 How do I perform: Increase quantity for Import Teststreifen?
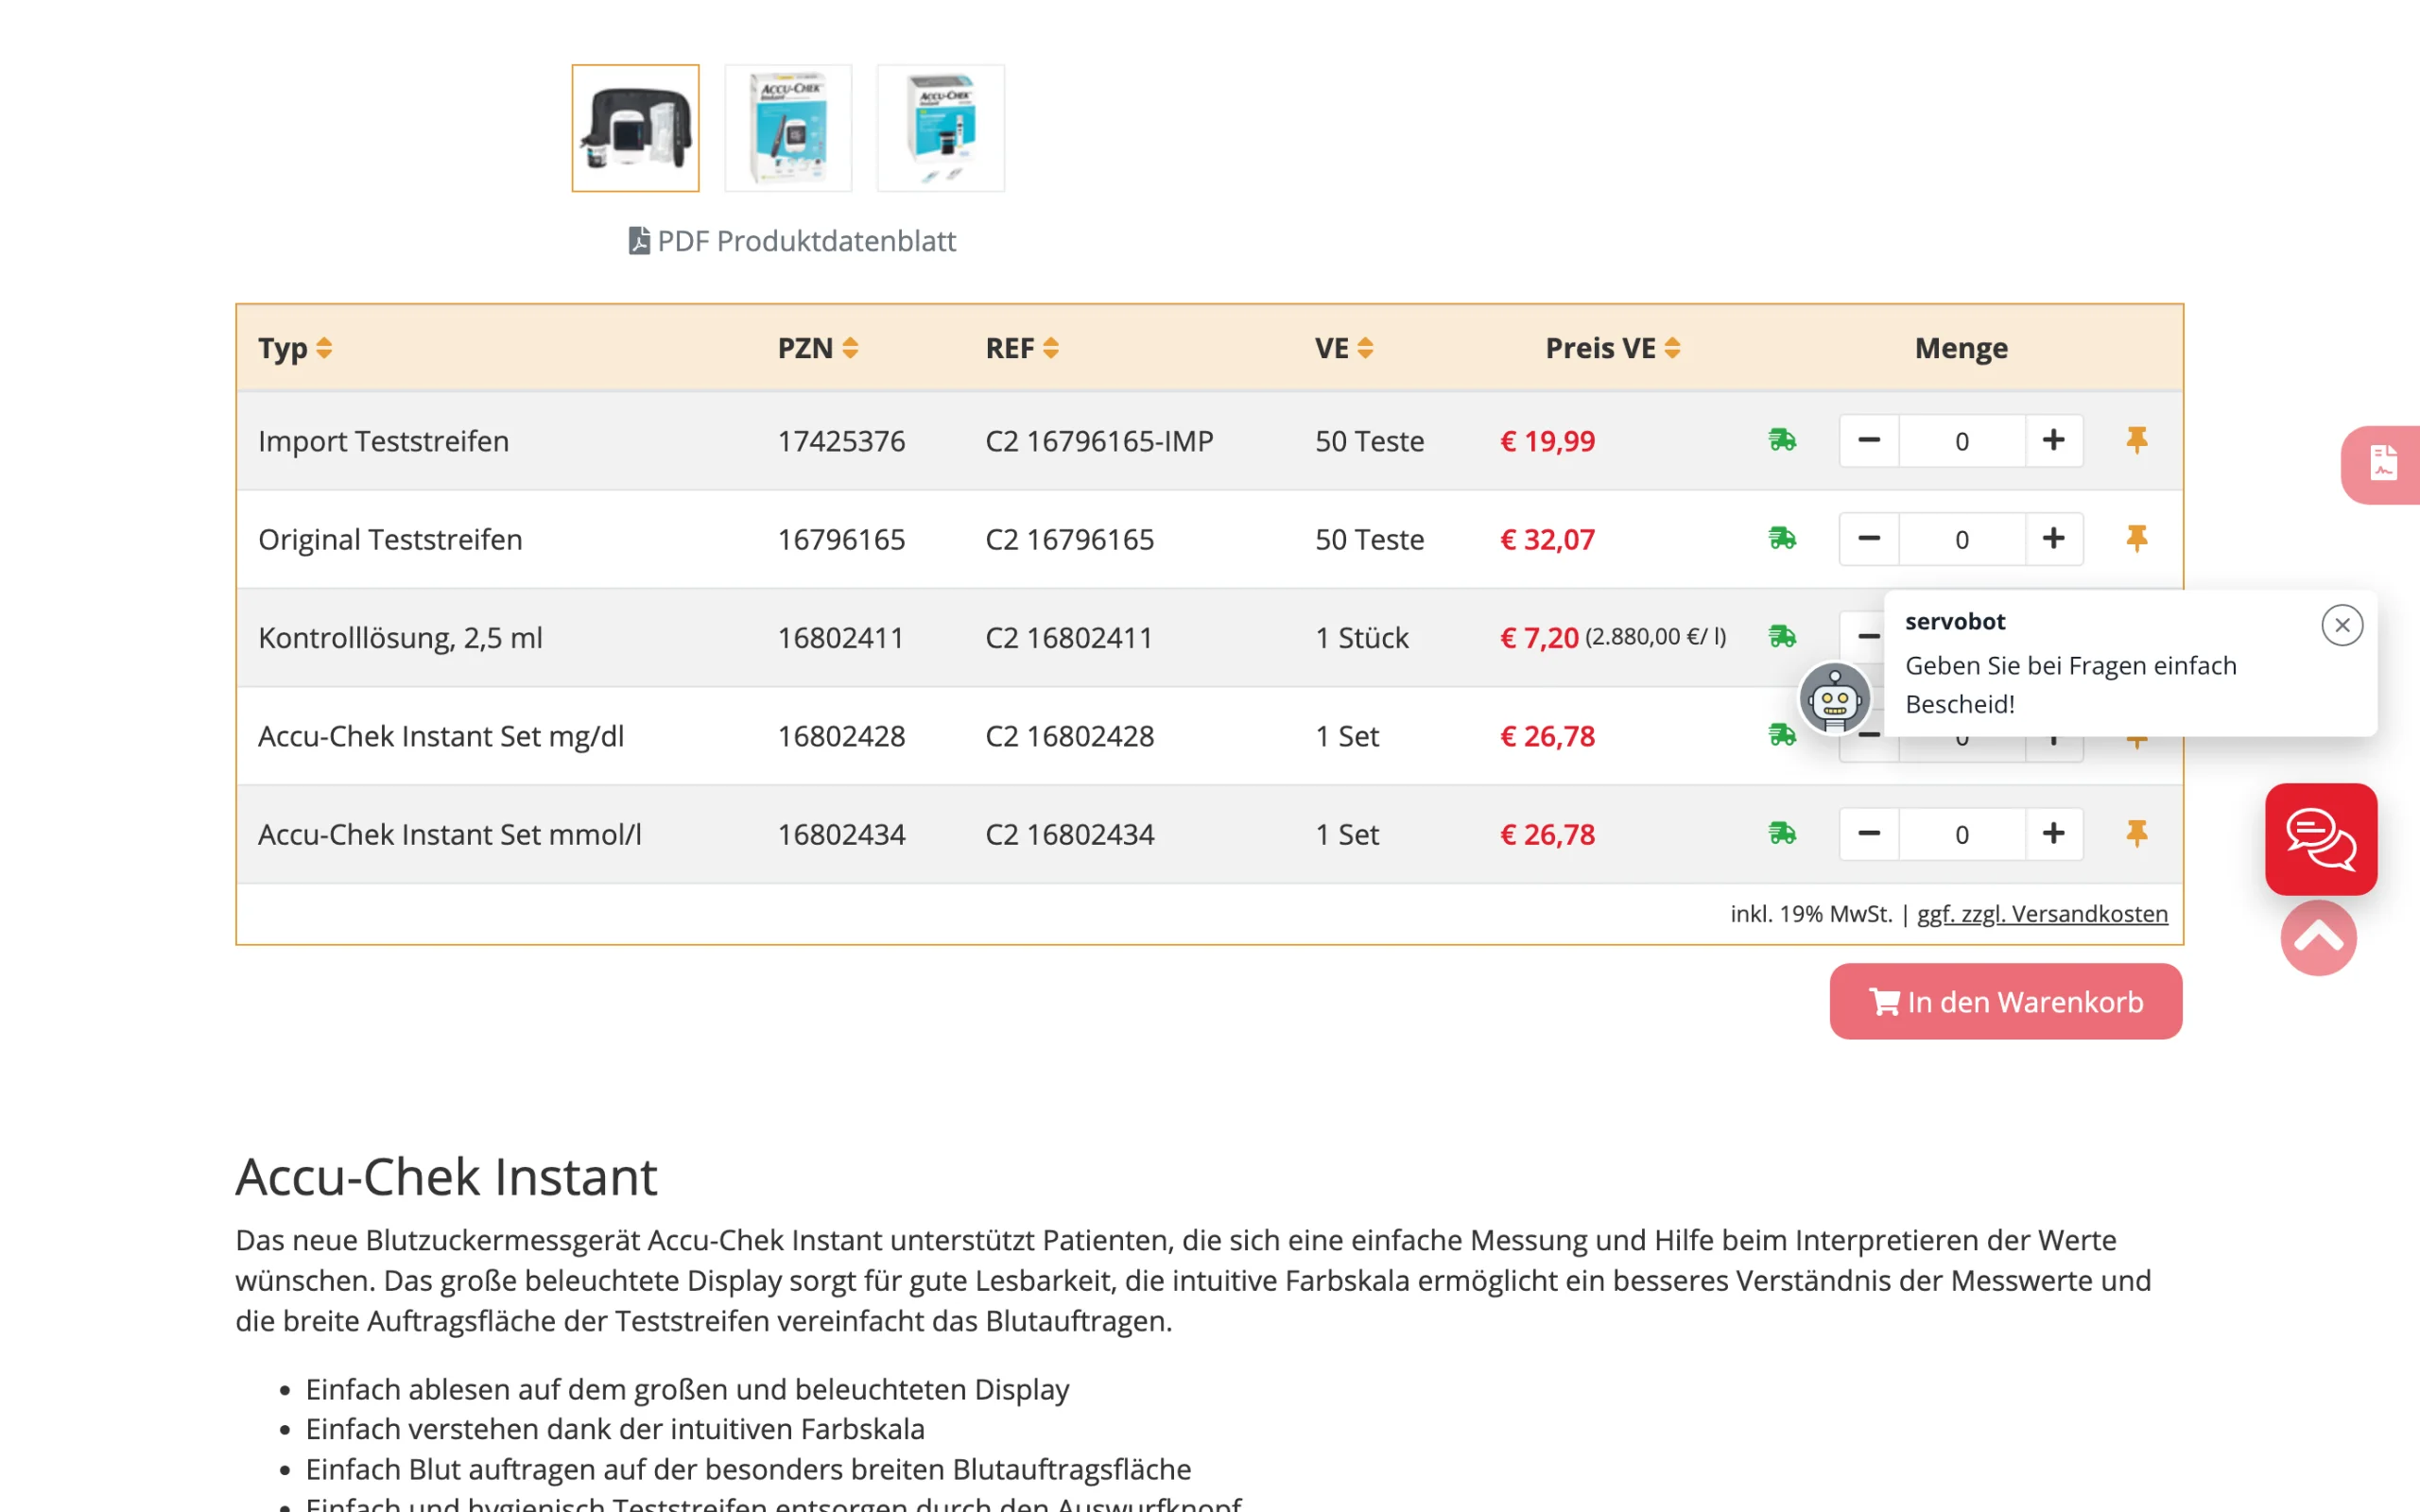[x=2054, y=440]
